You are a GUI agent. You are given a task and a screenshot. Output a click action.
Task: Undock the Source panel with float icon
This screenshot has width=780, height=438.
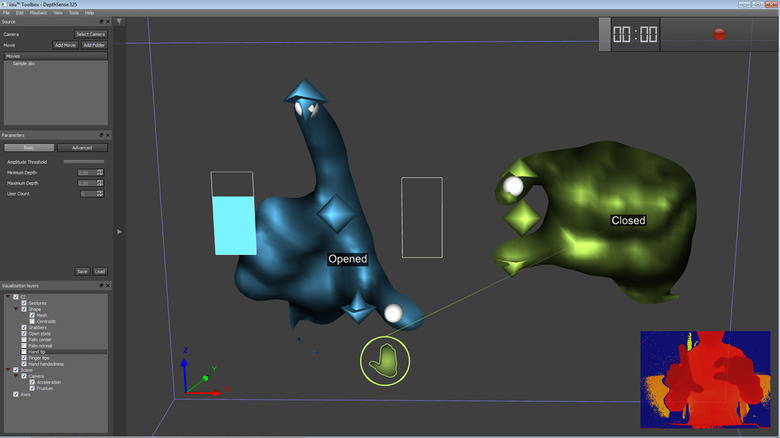point(101,21)
